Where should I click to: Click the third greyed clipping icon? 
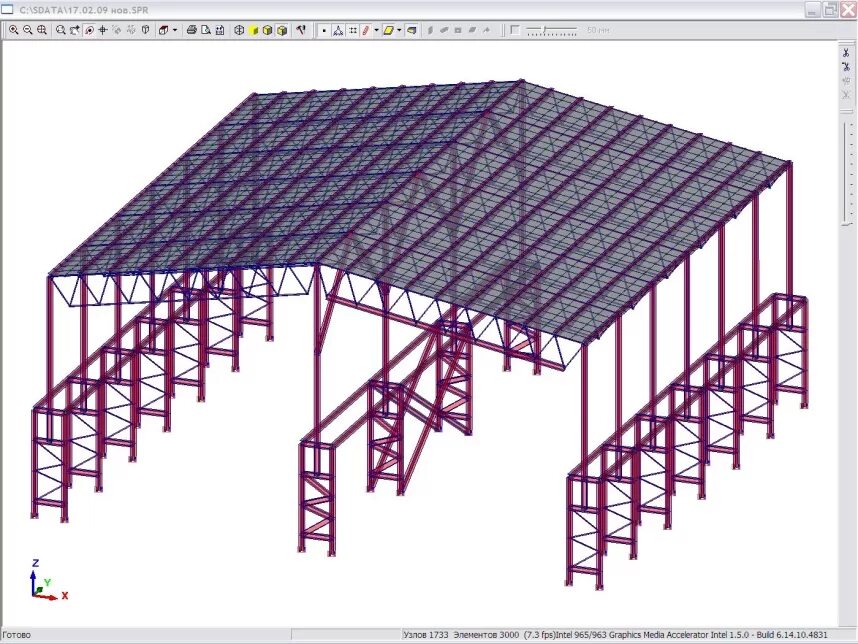coord(846,81)
